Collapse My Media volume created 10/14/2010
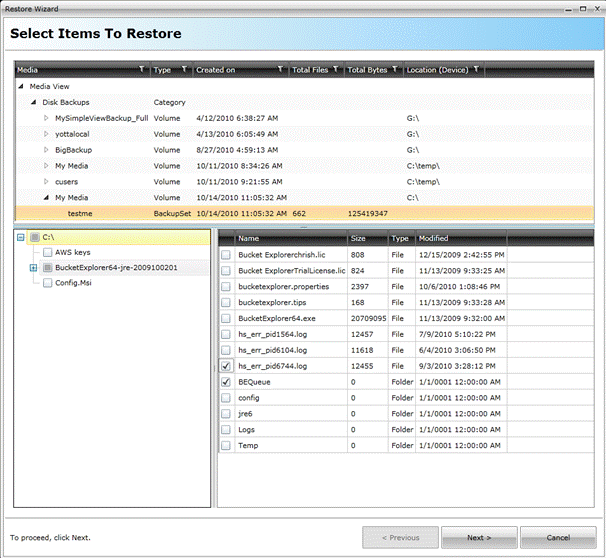The width and height of the screenshot is (606, 558). (x=46, y=197)
